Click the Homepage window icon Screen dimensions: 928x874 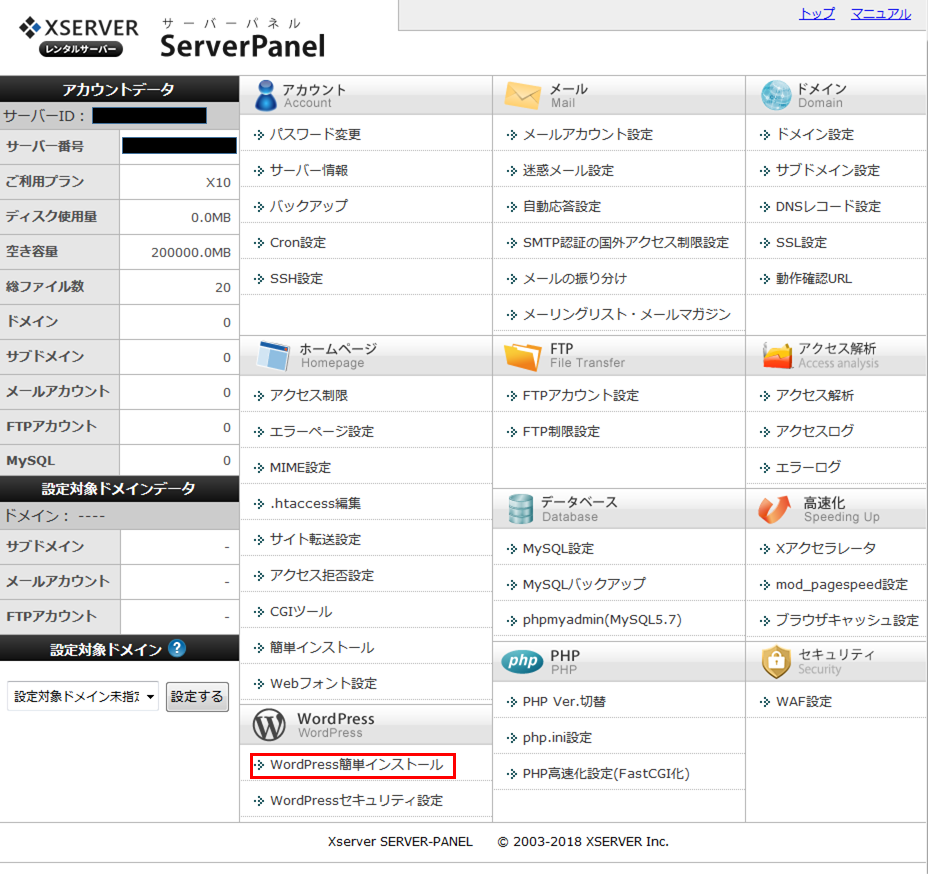[x=273, y=356]
